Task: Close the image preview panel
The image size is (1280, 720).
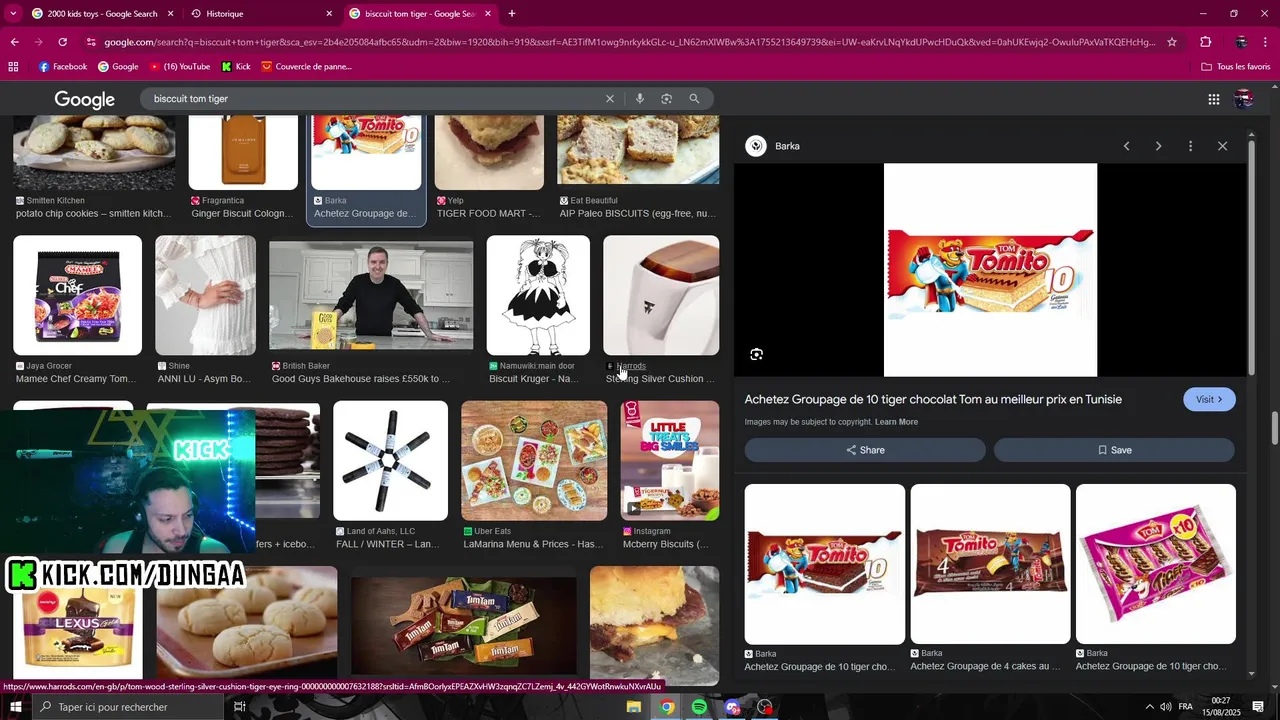Action: pos(1222,146)
